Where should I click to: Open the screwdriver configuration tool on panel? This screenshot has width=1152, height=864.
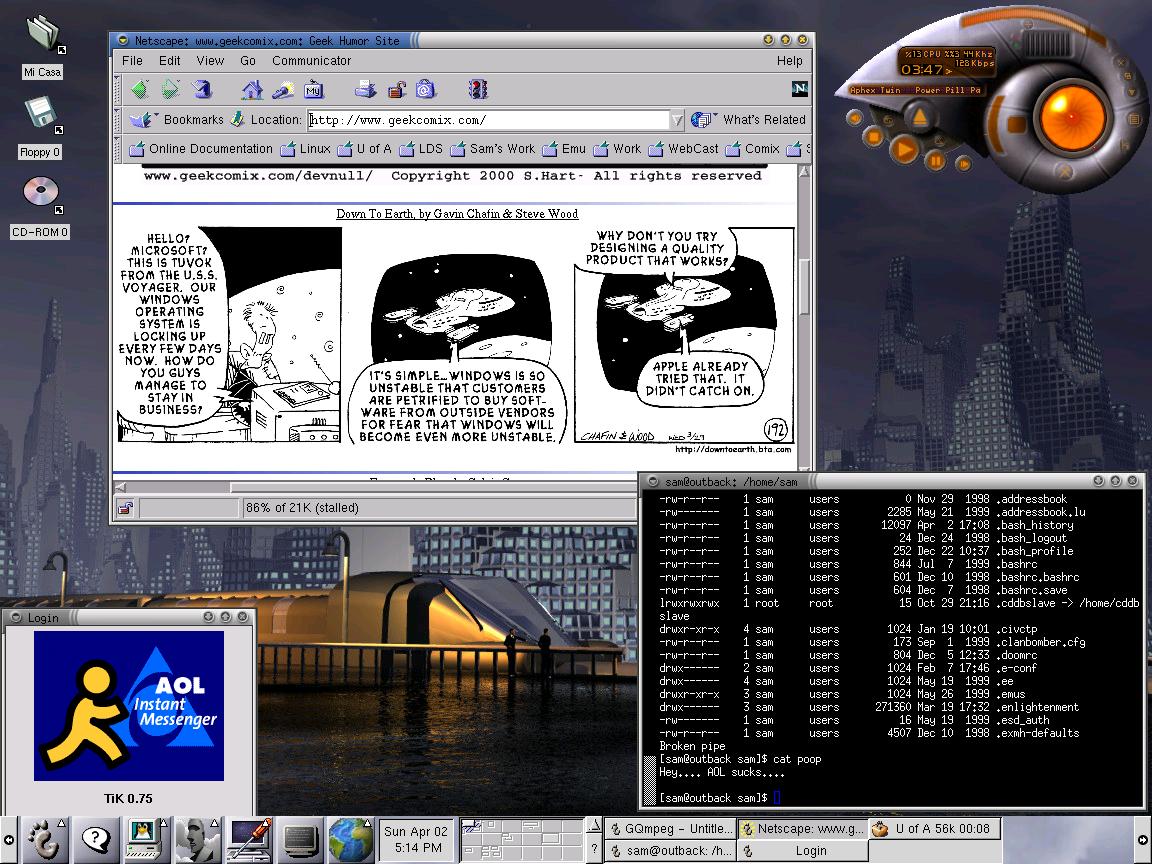249,839
